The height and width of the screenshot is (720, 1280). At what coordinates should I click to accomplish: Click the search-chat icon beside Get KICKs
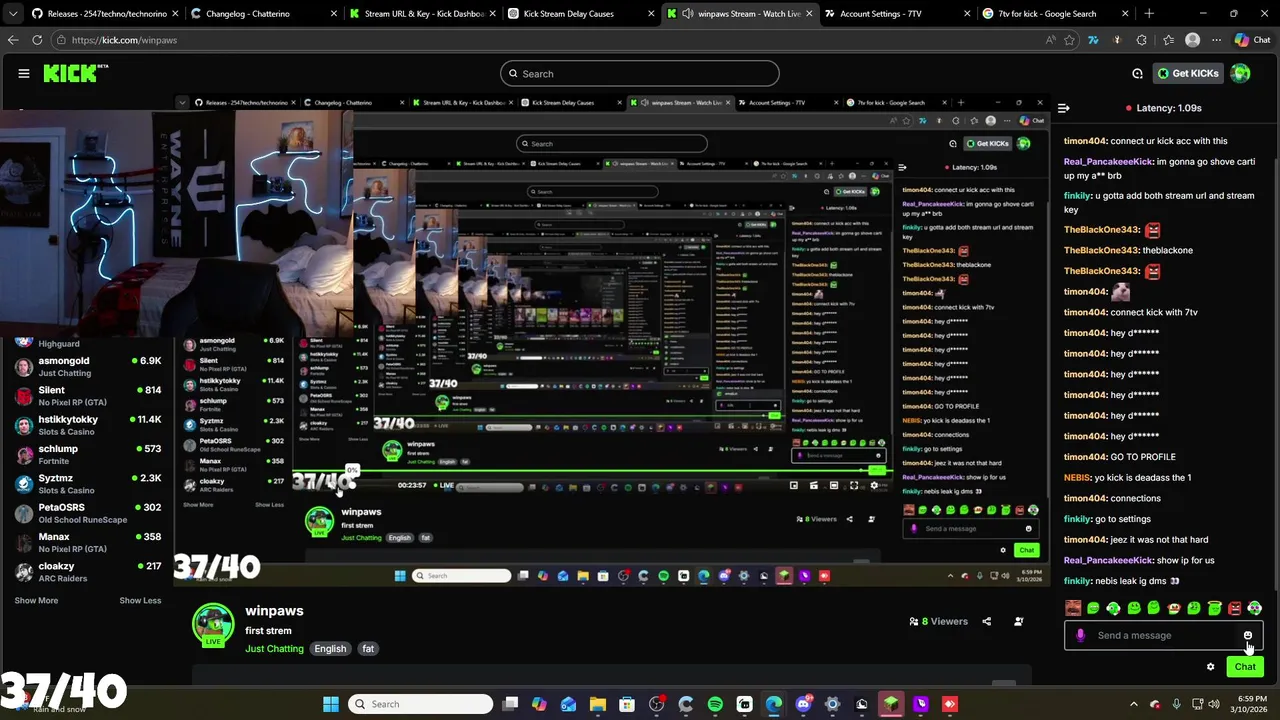click(1137, 73)
